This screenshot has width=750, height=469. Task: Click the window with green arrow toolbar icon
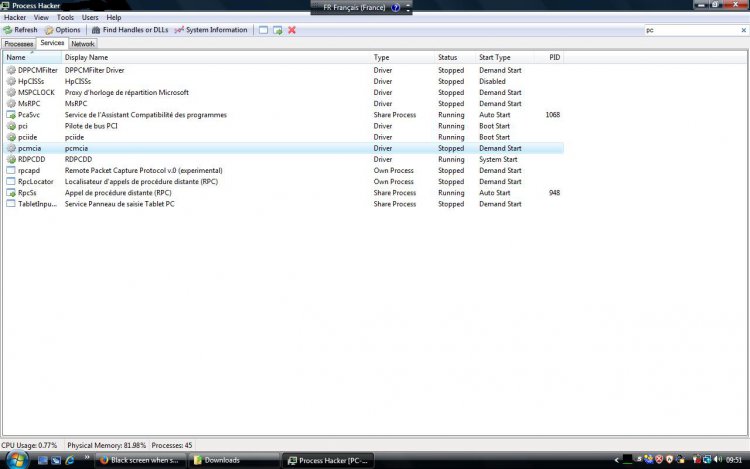277,30
